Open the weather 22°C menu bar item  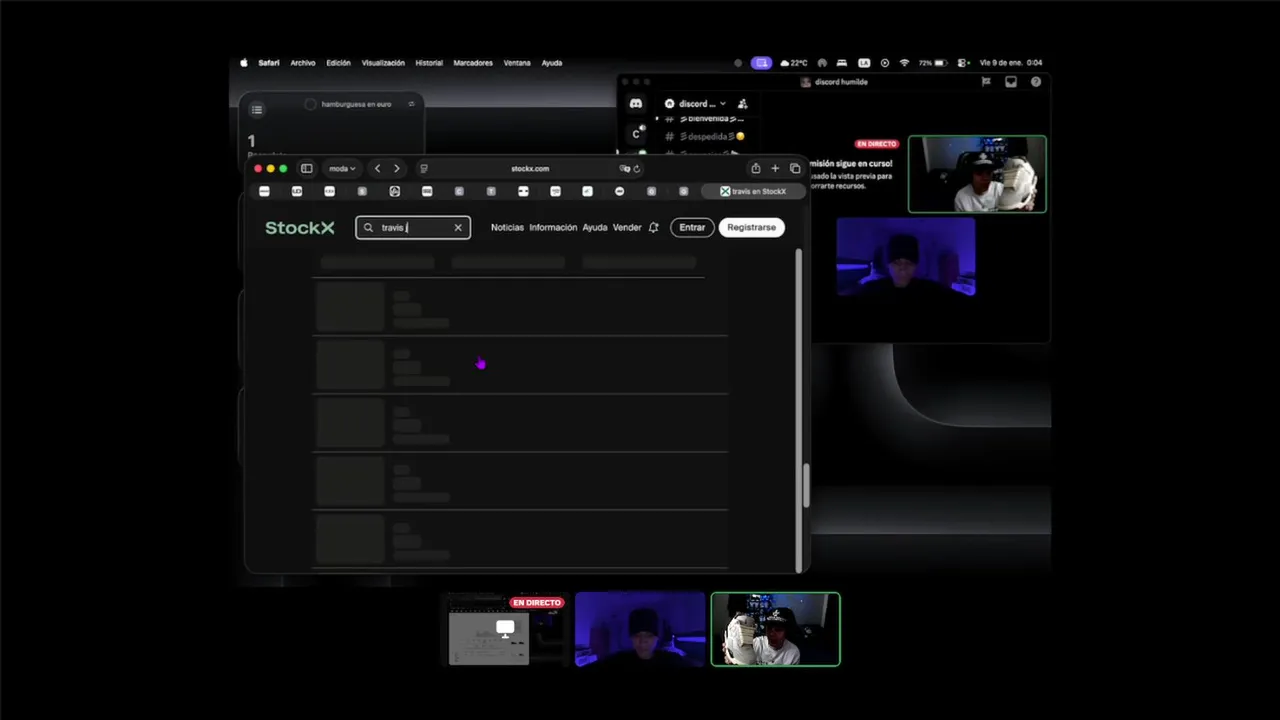click(x=794, y=63)
